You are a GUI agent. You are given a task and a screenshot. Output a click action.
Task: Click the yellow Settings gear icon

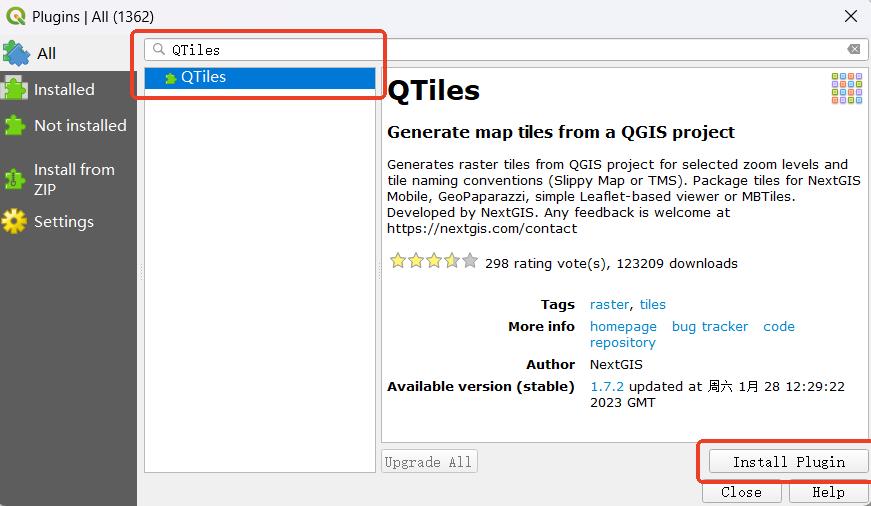pos(14,222)
